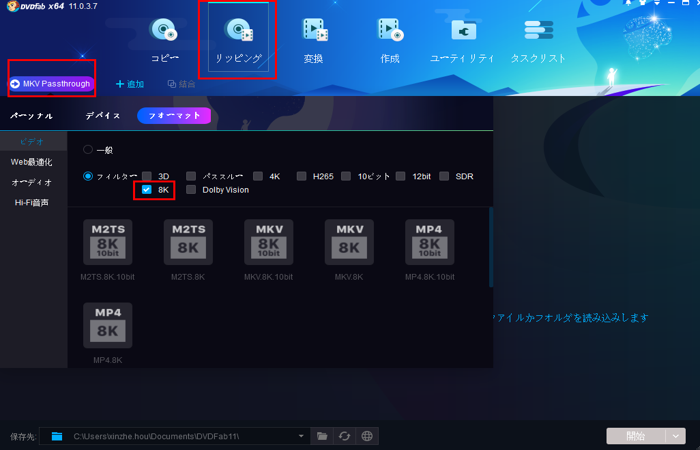Tick the 12bit filter checkbox
The width and height of the screenshot is (700, 450).
point(400,176)
